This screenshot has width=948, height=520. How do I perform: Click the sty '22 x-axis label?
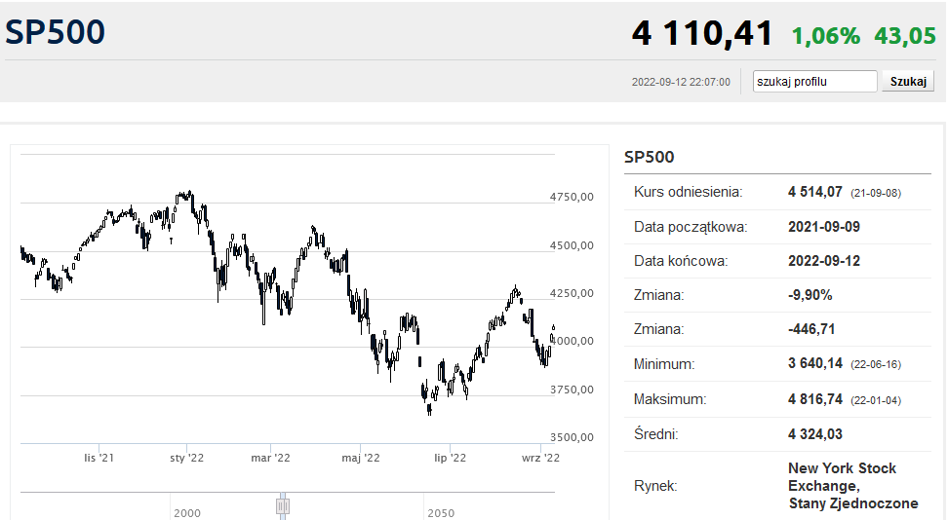186,458
